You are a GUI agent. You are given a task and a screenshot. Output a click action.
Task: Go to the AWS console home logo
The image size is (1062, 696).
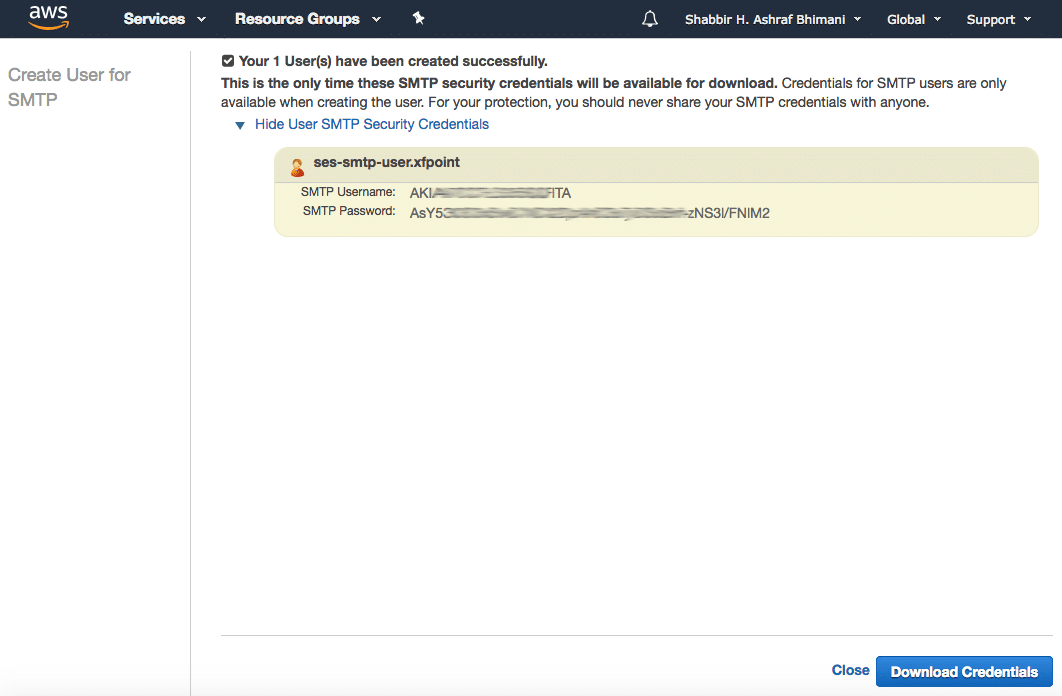(x=49, y=18)
